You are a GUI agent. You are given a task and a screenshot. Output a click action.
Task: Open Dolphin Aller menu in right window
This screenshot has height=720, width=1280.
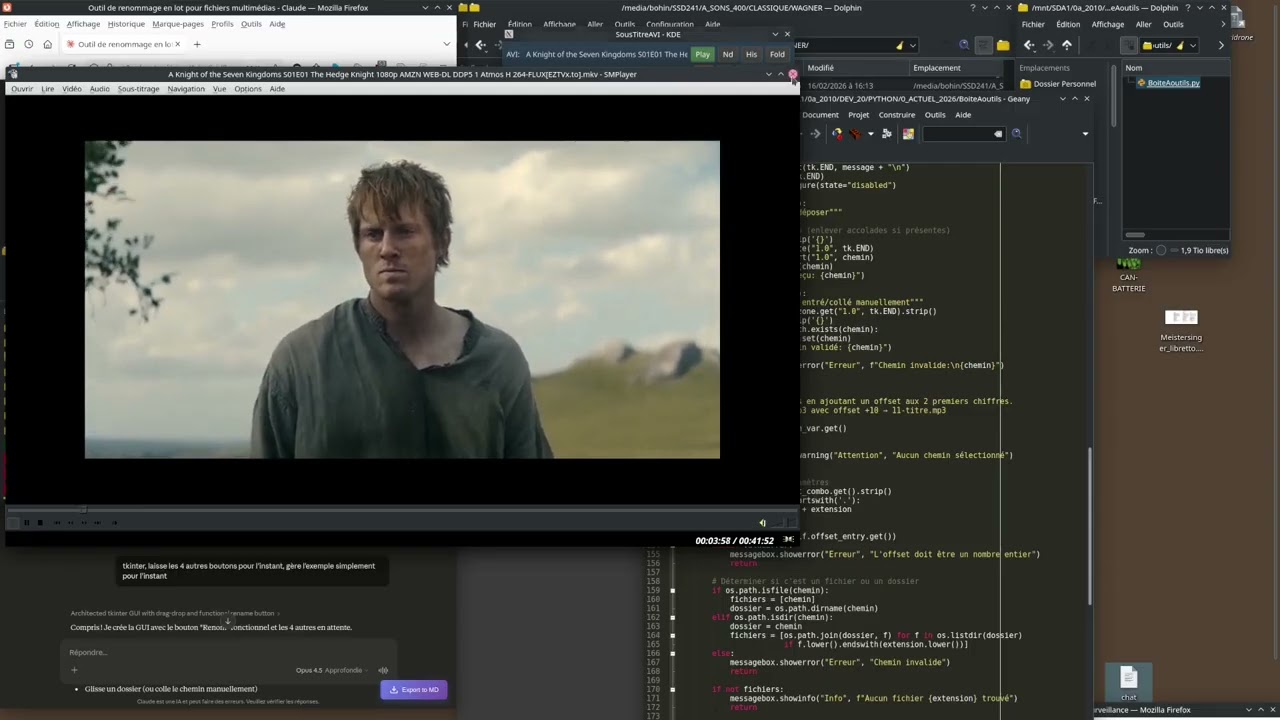coord(1143,24)
